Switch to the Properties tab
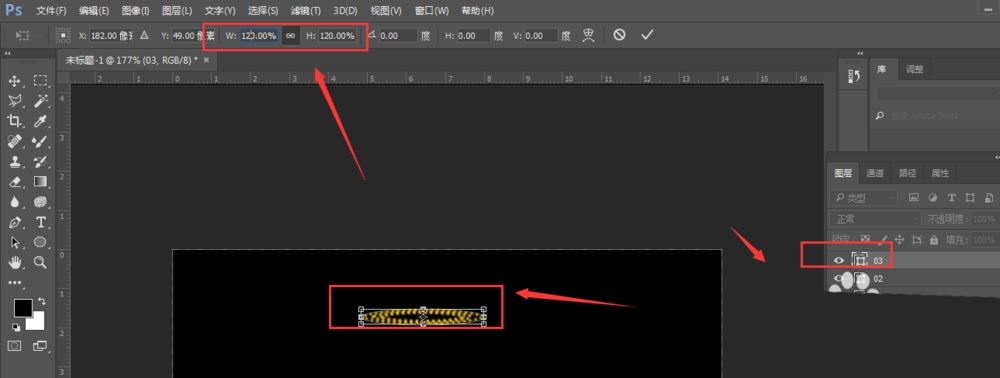Viewport: 1000px width, 378px height. 939,173
